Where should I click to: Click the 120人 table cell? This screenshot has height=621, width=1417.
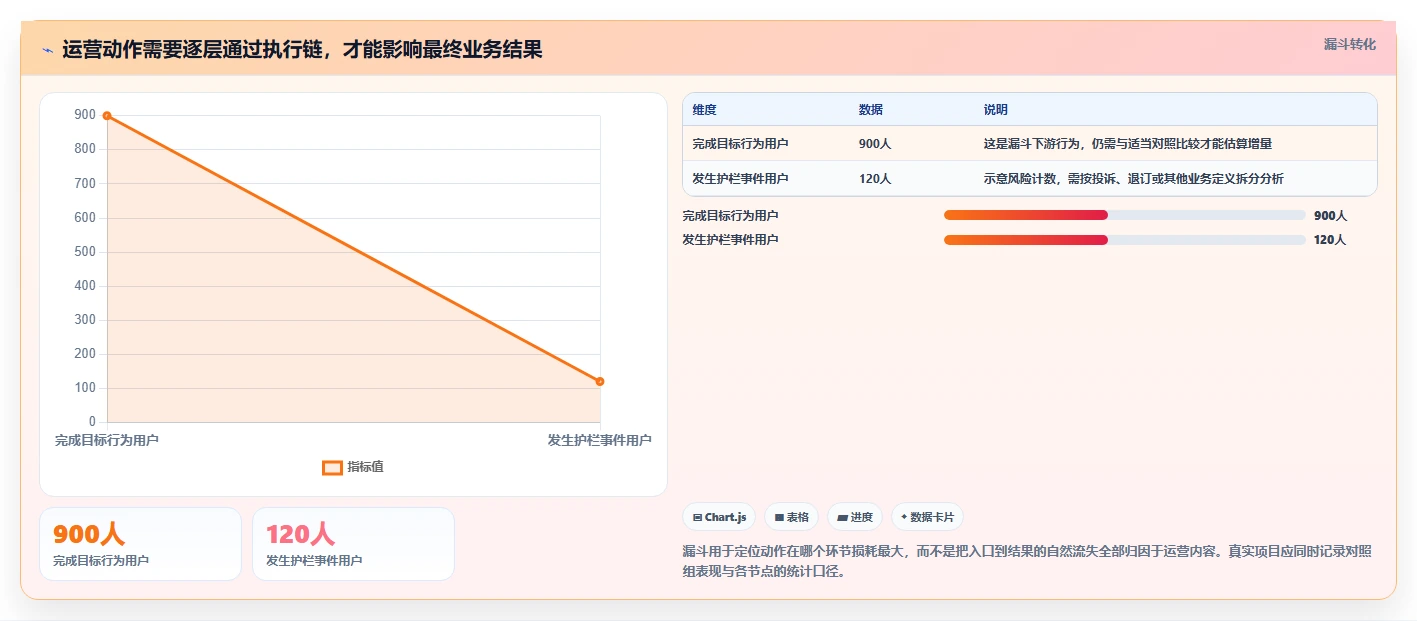(875, 179)
